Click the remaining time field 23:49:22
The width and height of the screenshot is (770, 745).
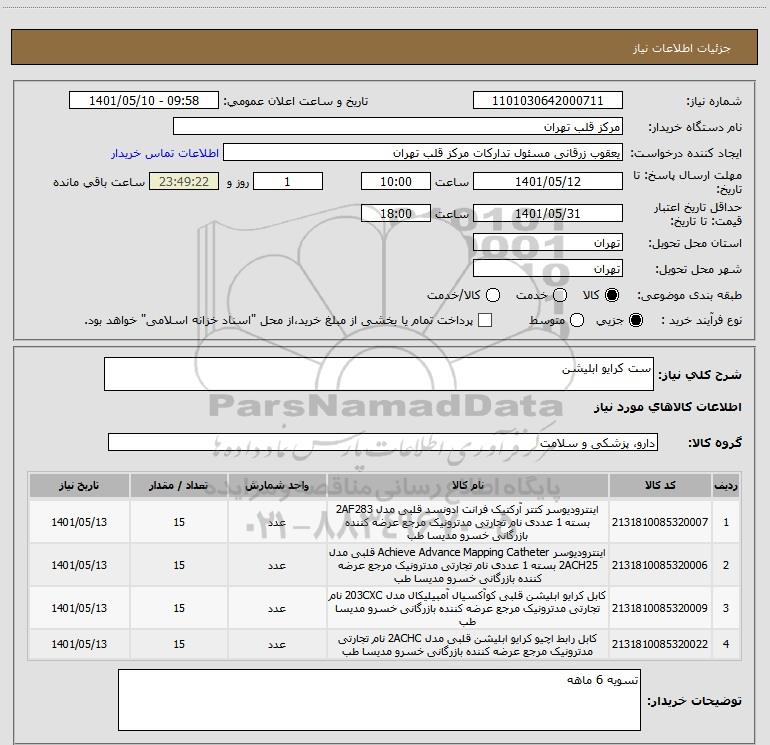coord(184,181)
